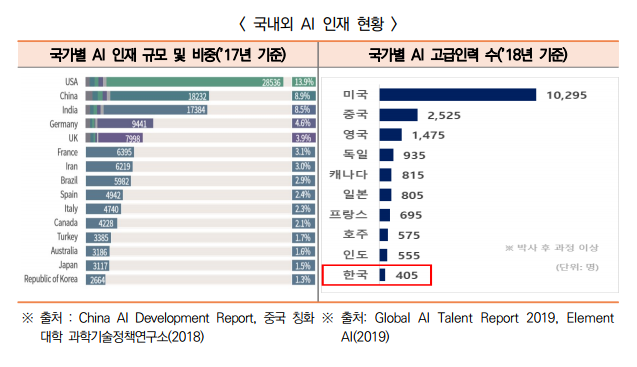Viewport: 637px width, 367px height.
Task: Click the 캐나다 label
Action: coord(348,175)
